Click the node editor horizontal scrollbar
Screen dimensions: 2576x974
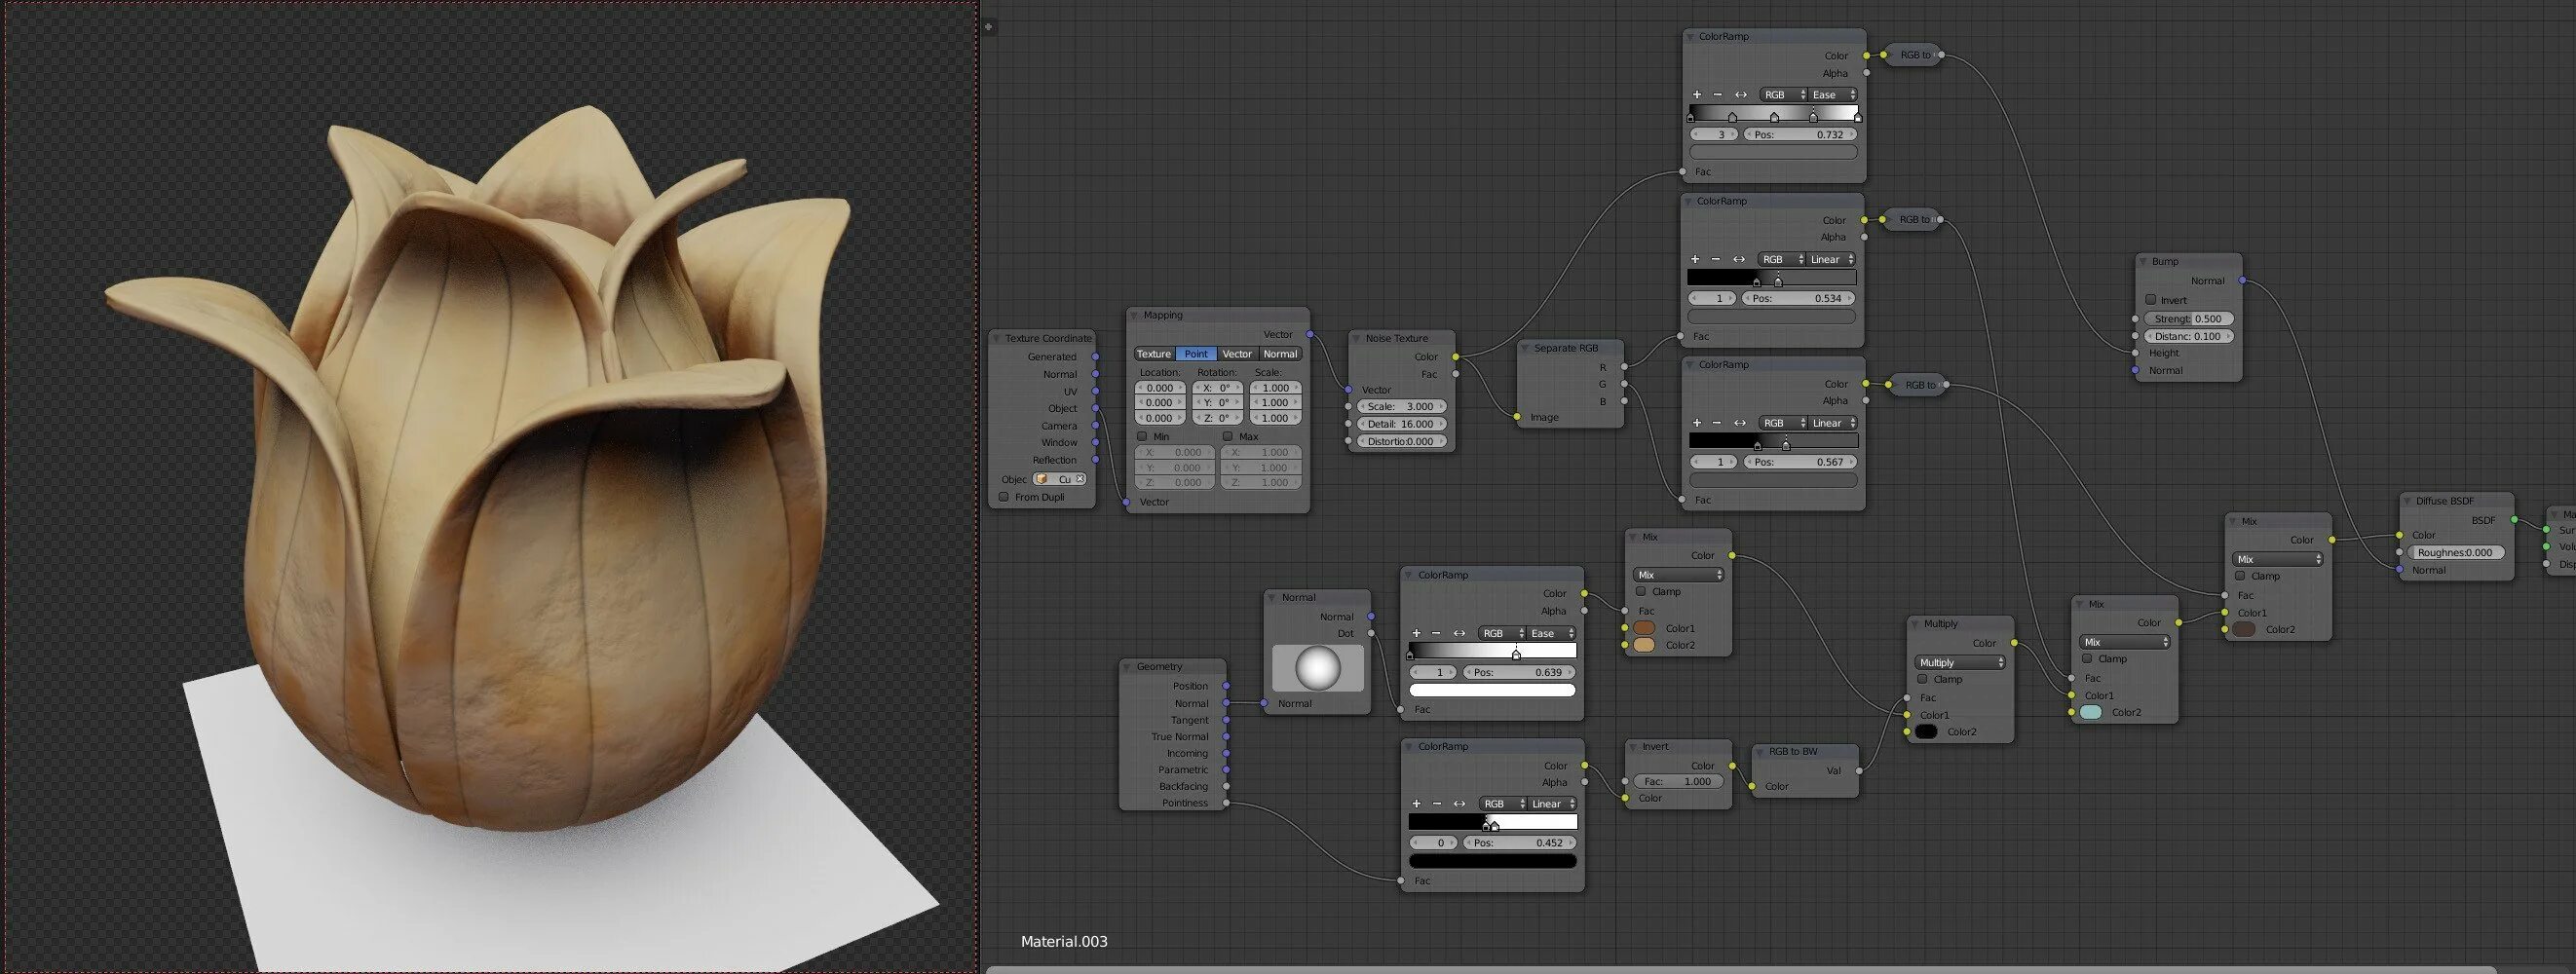point(1740,969)
